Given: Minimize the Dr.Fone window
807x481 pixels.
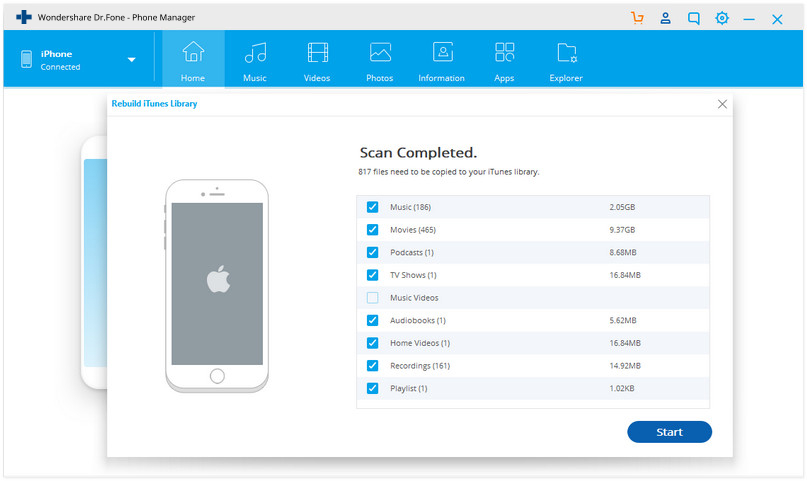Looking at the screenshot, I should pyautogui.click(x=749, y=19).
